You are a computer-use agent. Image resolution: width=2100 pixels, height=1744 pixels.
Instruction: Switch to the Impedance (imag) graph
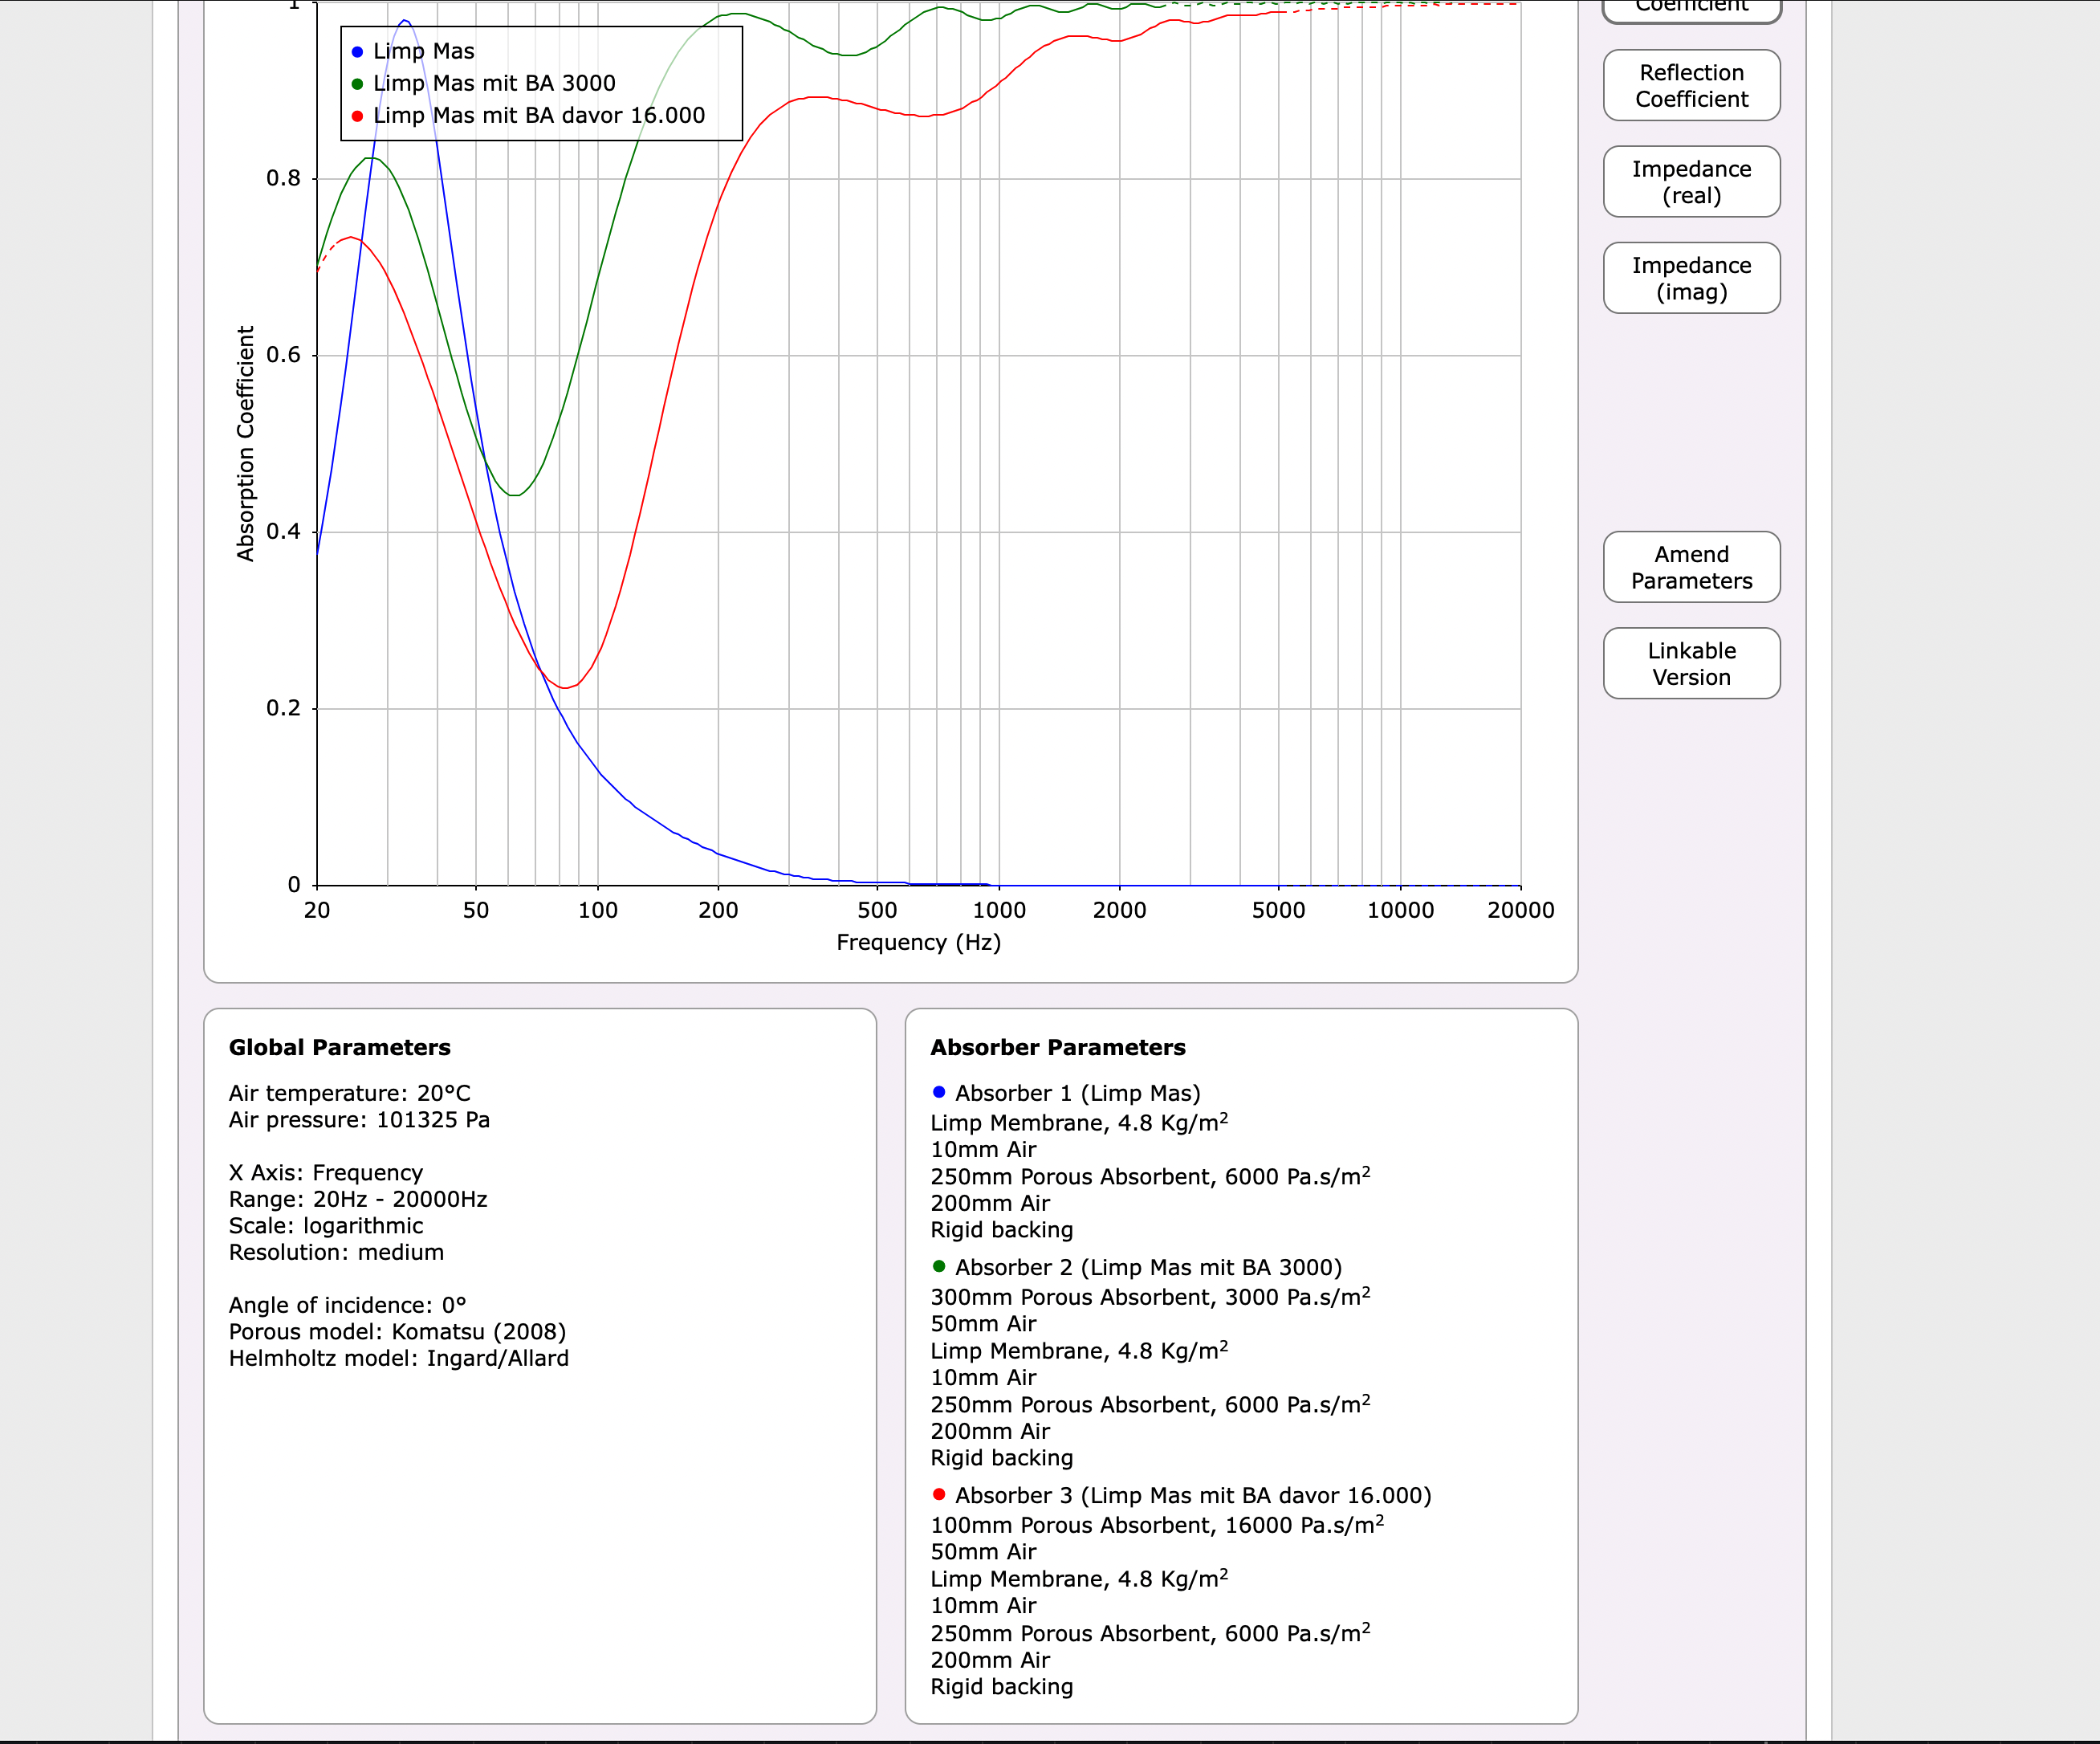[1691, 278]
